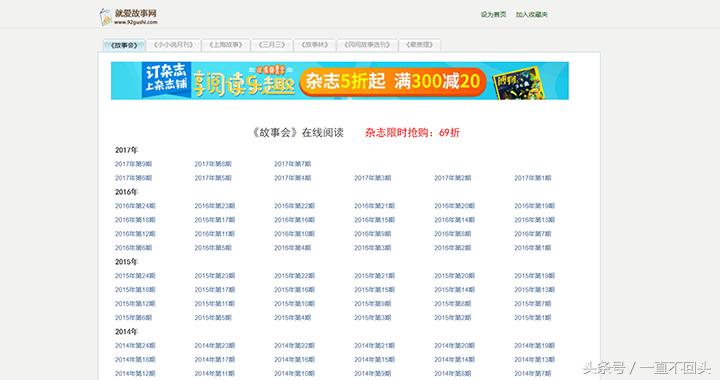This screenshot has height=380, width=720.
Task: Click the magazine discount banner 杂志5折起
Action: point(340,81)
